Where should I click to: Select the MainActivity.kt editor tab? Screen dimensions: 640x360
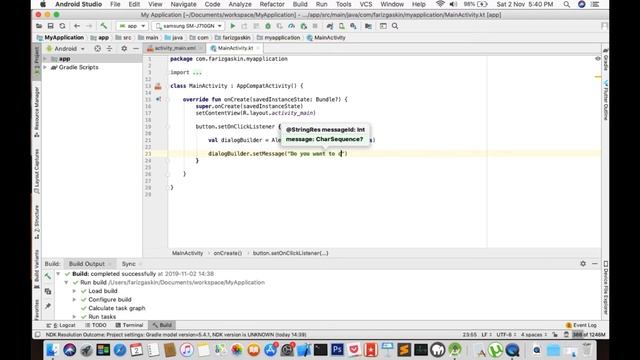click(235, 48)
